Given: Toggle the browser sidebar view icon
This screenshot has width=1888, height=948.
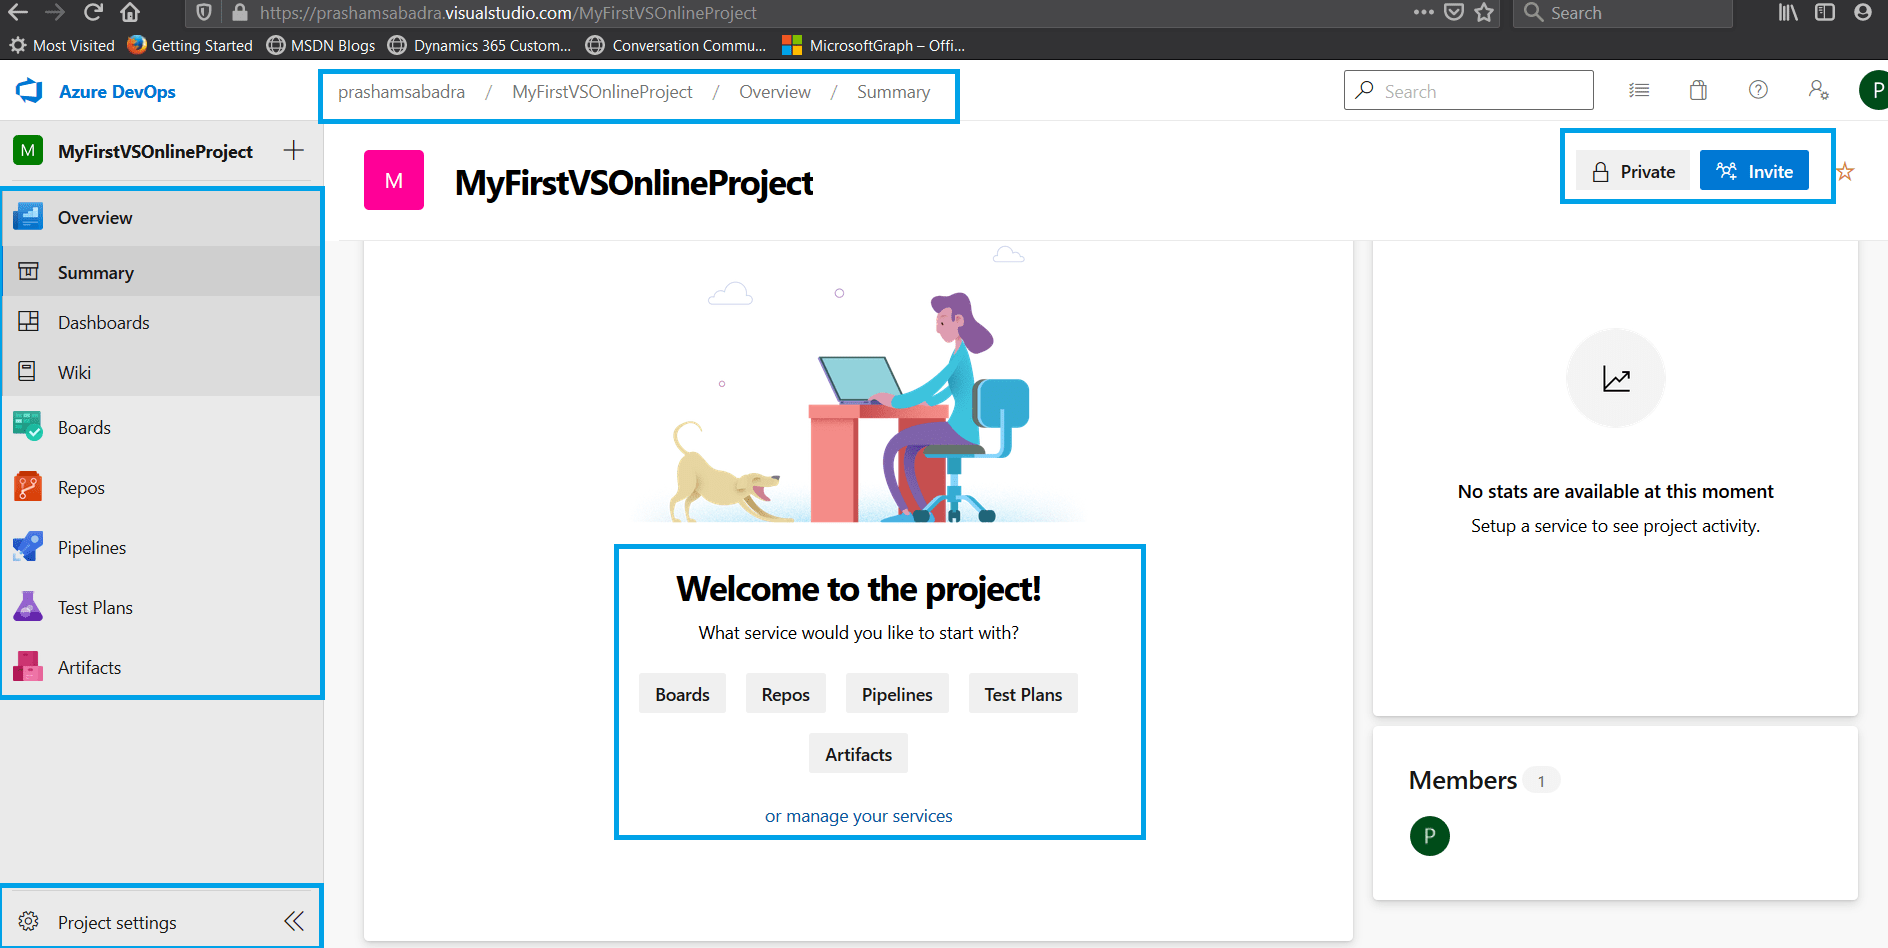Looking at the screenshot, I should coord(1825,12).
